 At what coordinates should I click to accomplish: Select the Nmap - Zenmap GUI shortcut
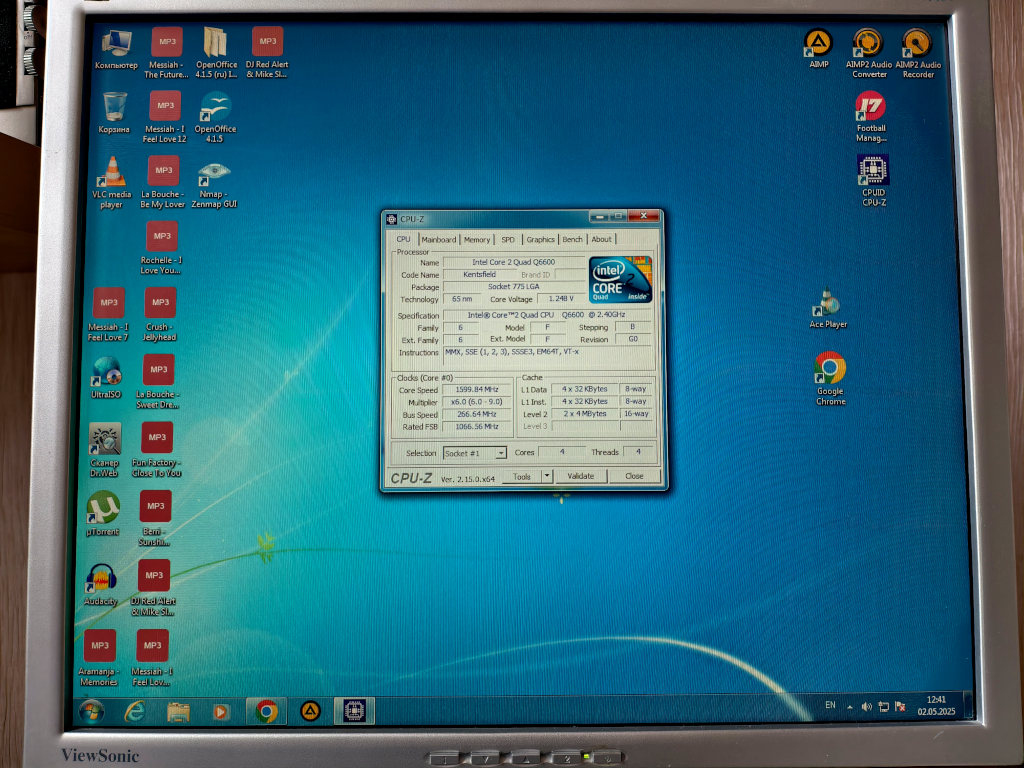tap(214, 185)
